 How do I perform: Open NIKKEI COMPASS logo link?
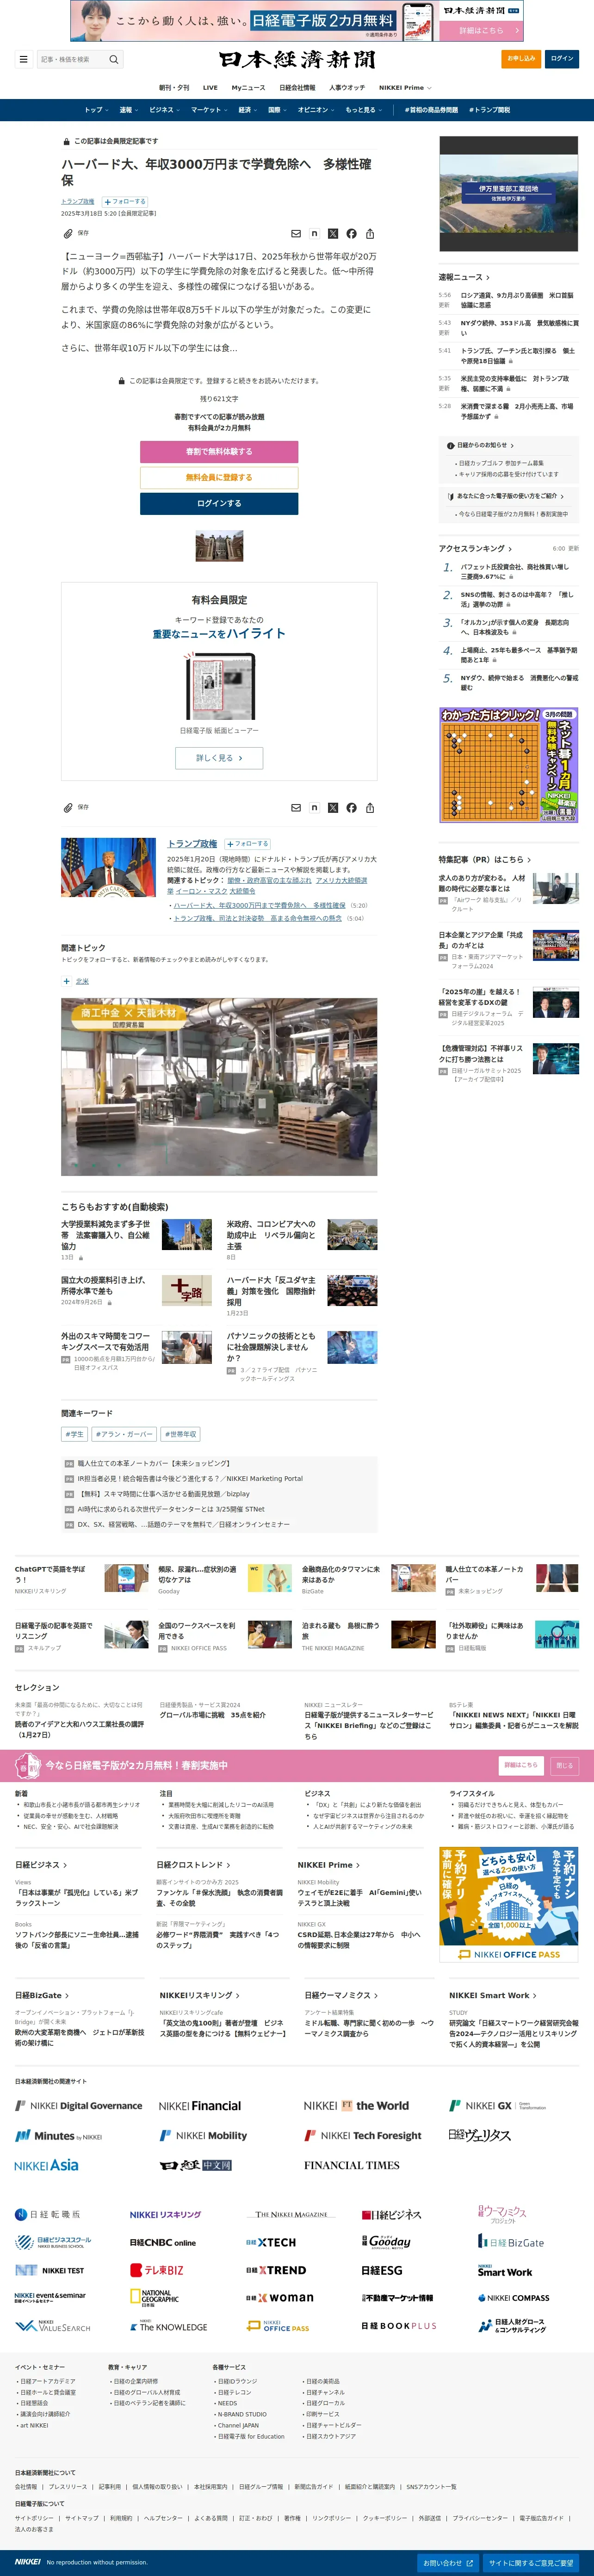(x=513, y=2298)
